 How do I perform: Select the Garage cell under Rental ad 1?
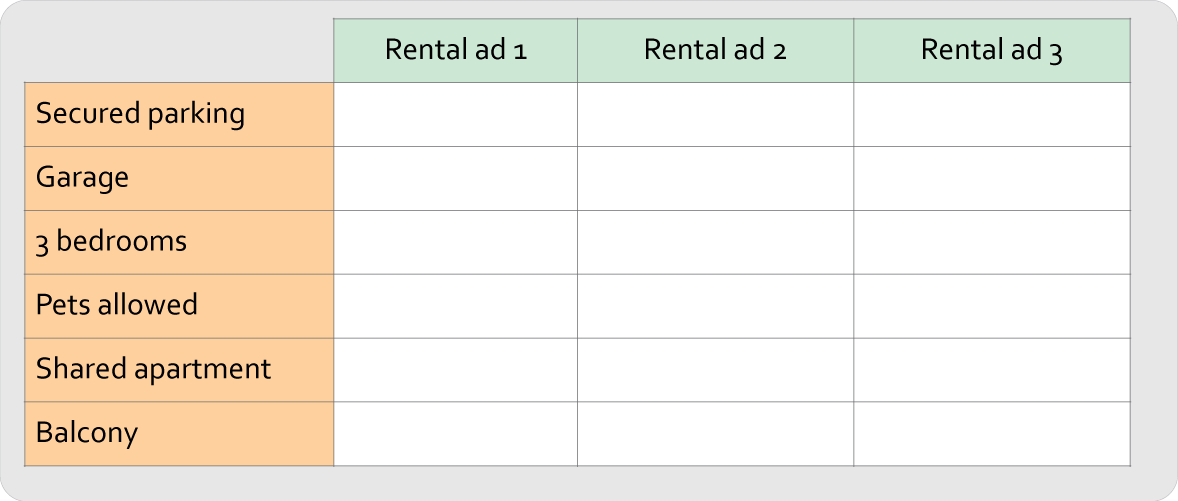click(x=455, y=178)
